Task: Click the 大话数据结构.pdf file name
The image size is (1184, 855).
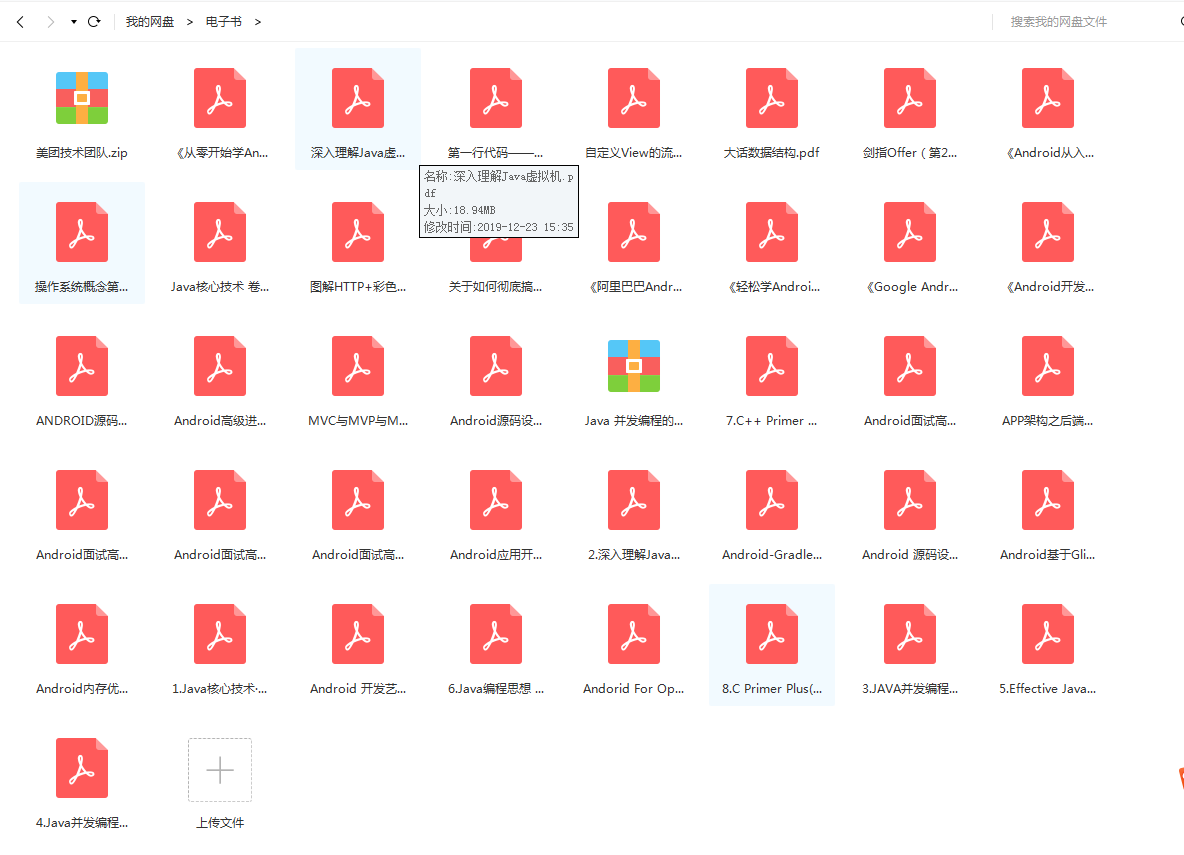Action: click(x=772, y=153)
